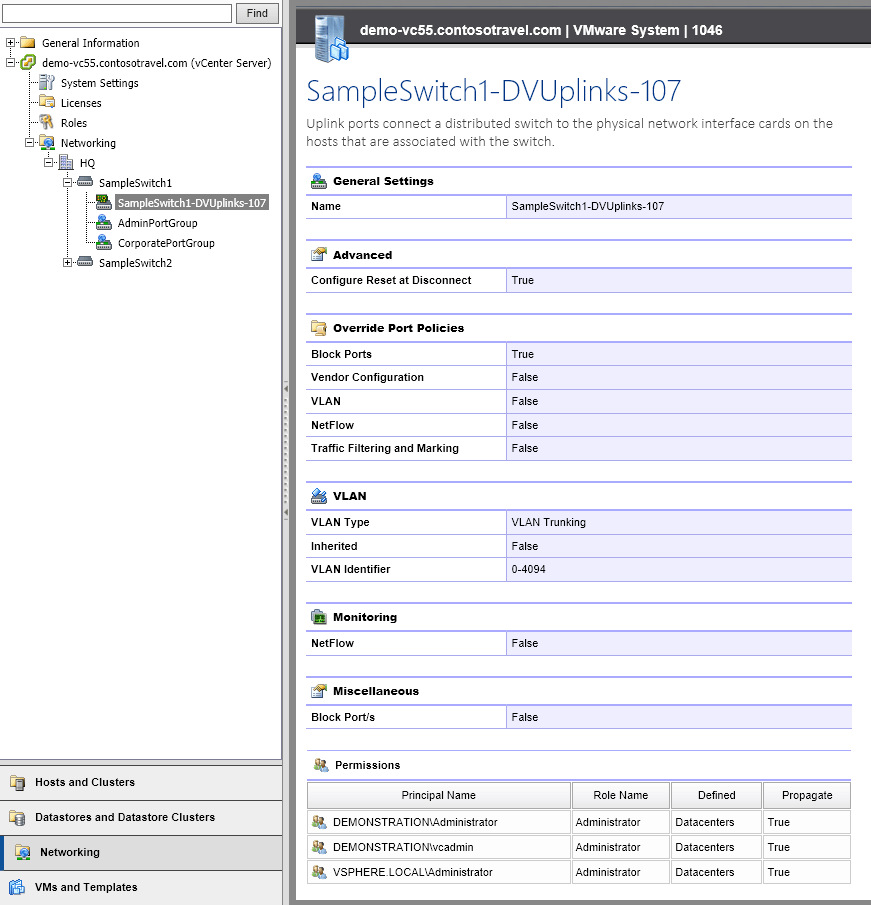
Task: Click the 0-4094 VLAN Identifier value
Action: (528, 569)
